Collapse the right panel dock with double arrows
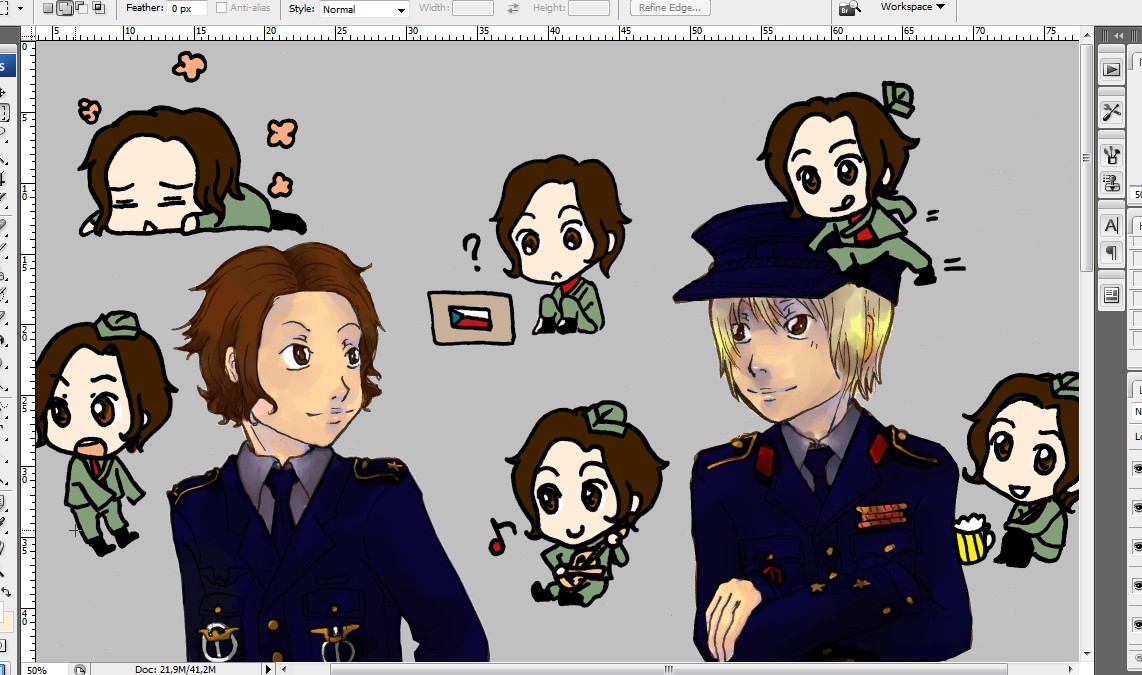The width and height of the screenshot is (1142, 675). (x=1117, y=36)
